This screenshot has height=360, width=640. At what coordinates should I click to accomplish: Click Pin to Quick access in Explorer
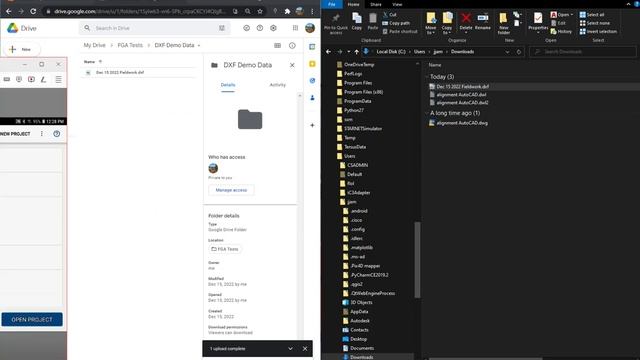(336, 24)
